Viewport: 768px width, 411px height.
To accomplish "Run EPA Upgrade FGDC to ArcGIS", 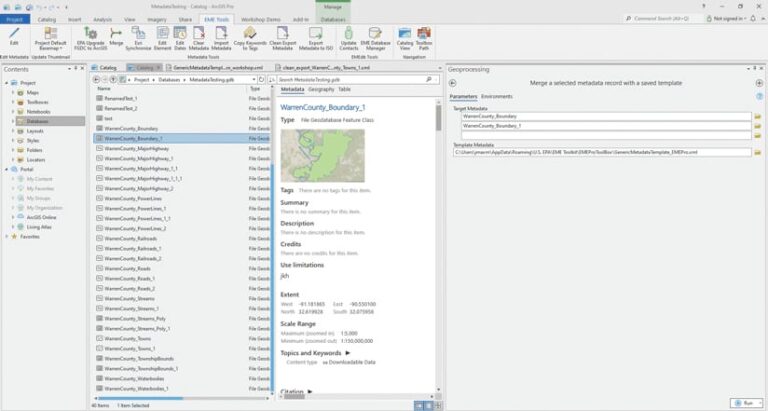I will point(91,38).
